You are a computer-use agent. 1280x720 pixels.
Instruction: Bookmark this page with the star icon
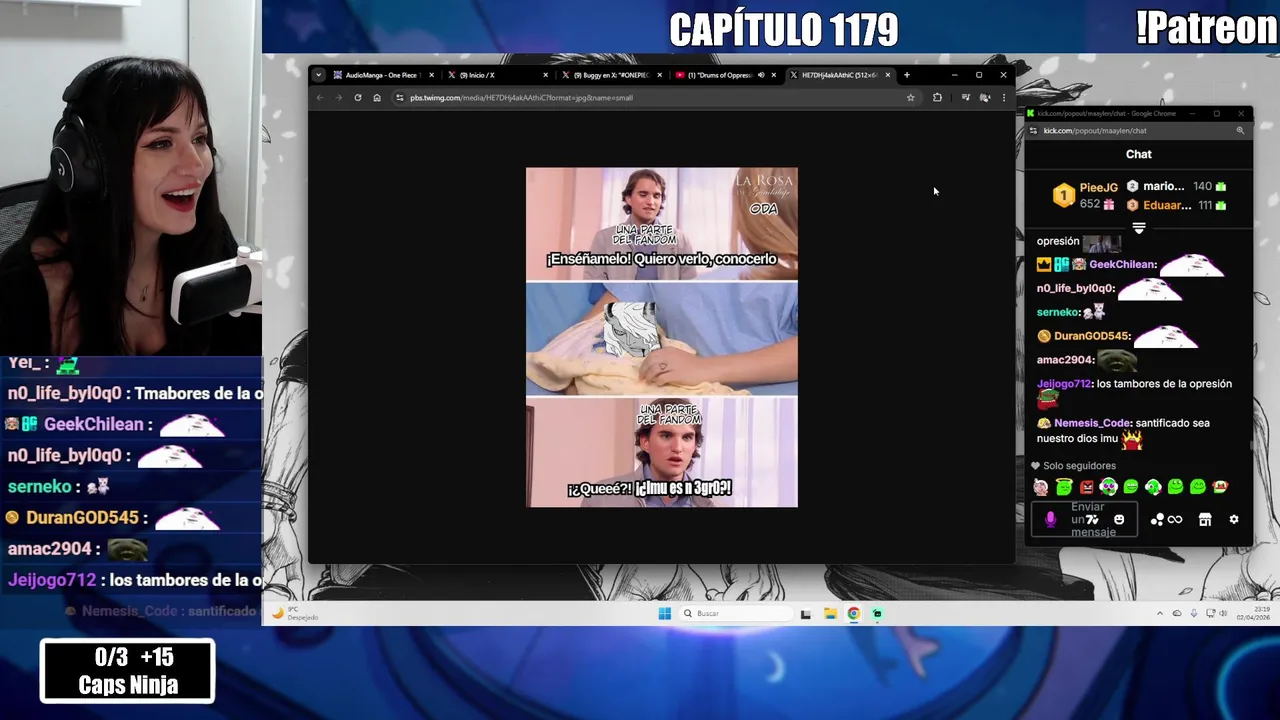click(x=910, y=98)
